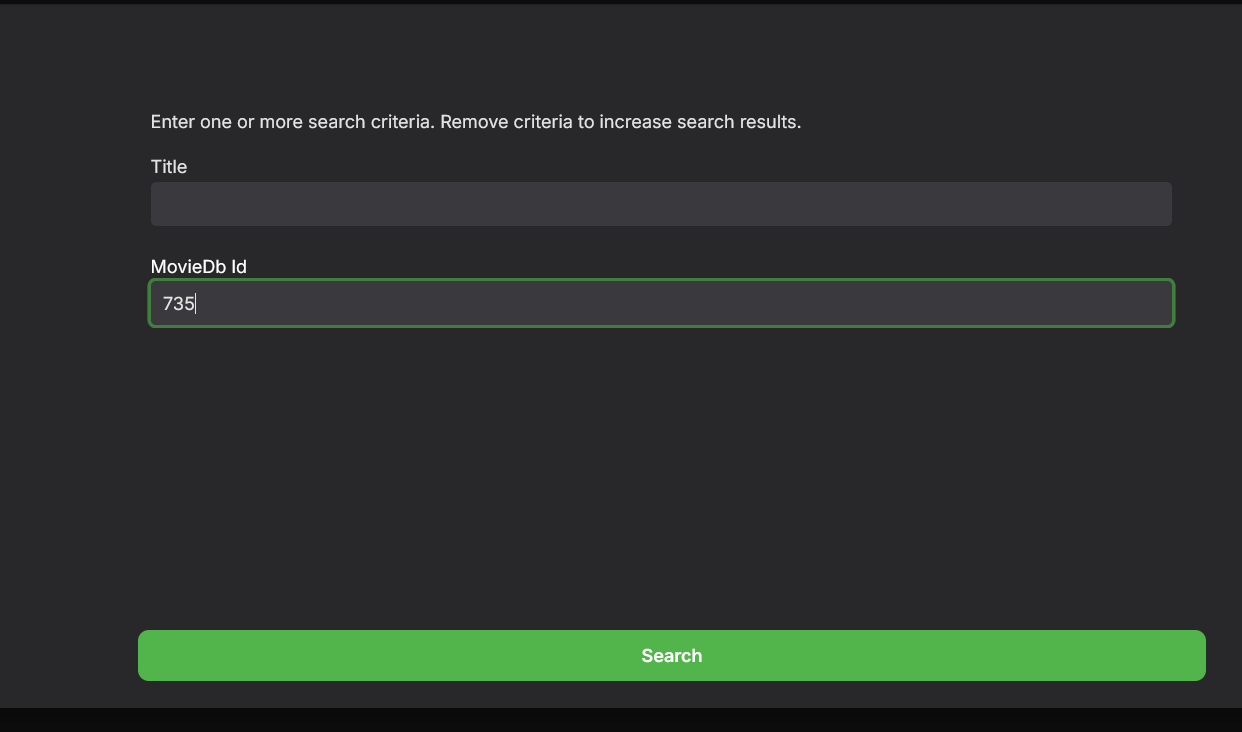Click the "Remove criteria to increase search results" text

620,122
